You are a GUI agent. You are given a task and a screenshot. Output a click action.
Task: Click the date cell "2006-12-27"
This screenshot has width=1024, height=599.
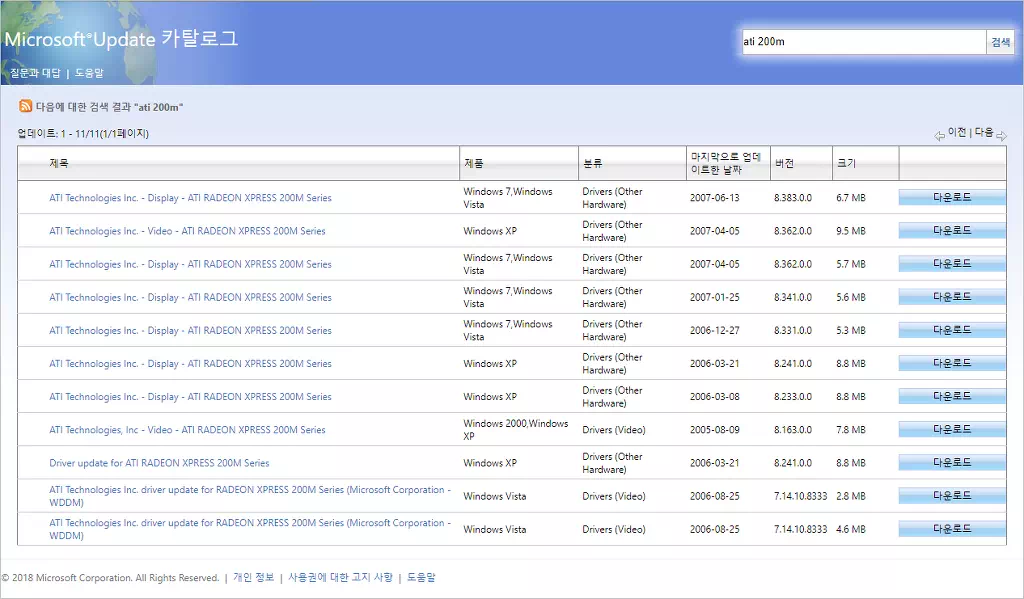pos(714,331)
